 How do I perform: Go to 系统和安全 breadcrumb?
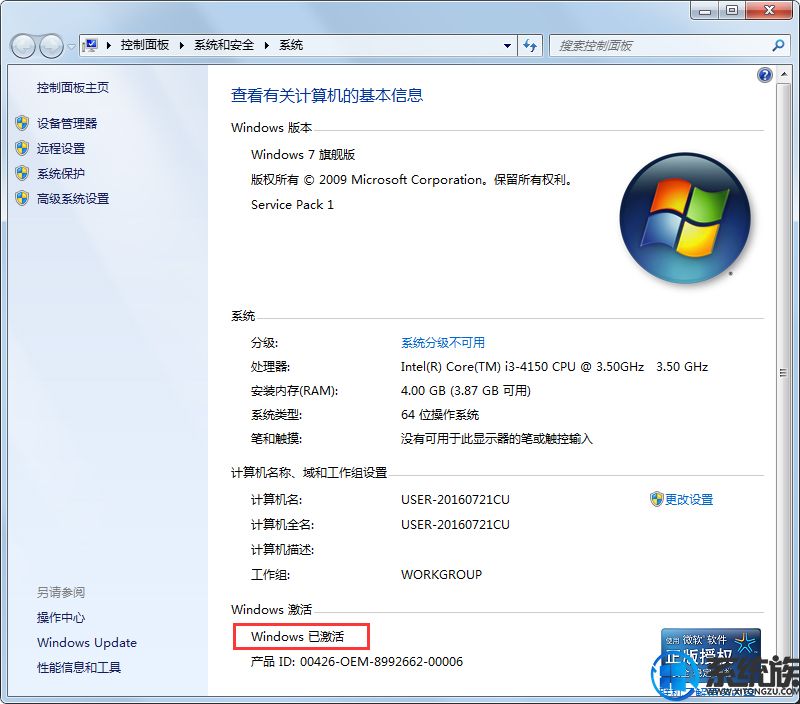(x=224, y=45)
